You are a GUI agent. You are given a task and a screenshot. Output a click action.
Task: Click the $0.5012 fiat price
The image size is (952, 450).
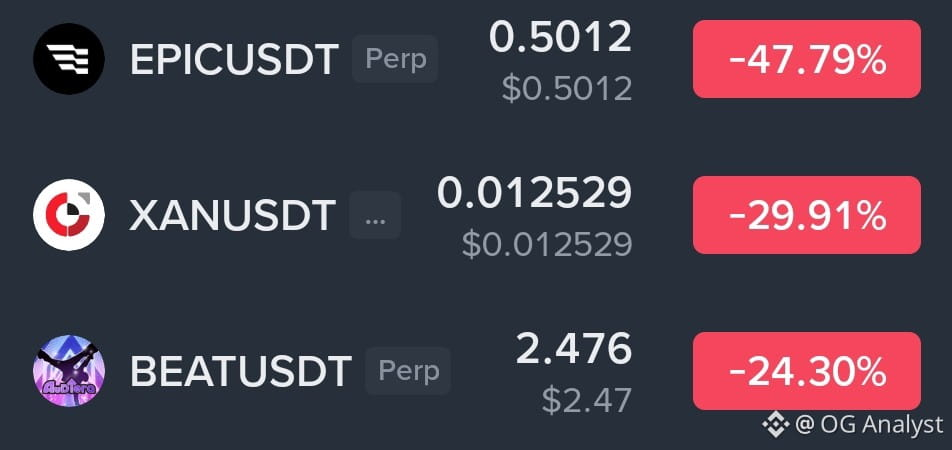coord(567,89)
